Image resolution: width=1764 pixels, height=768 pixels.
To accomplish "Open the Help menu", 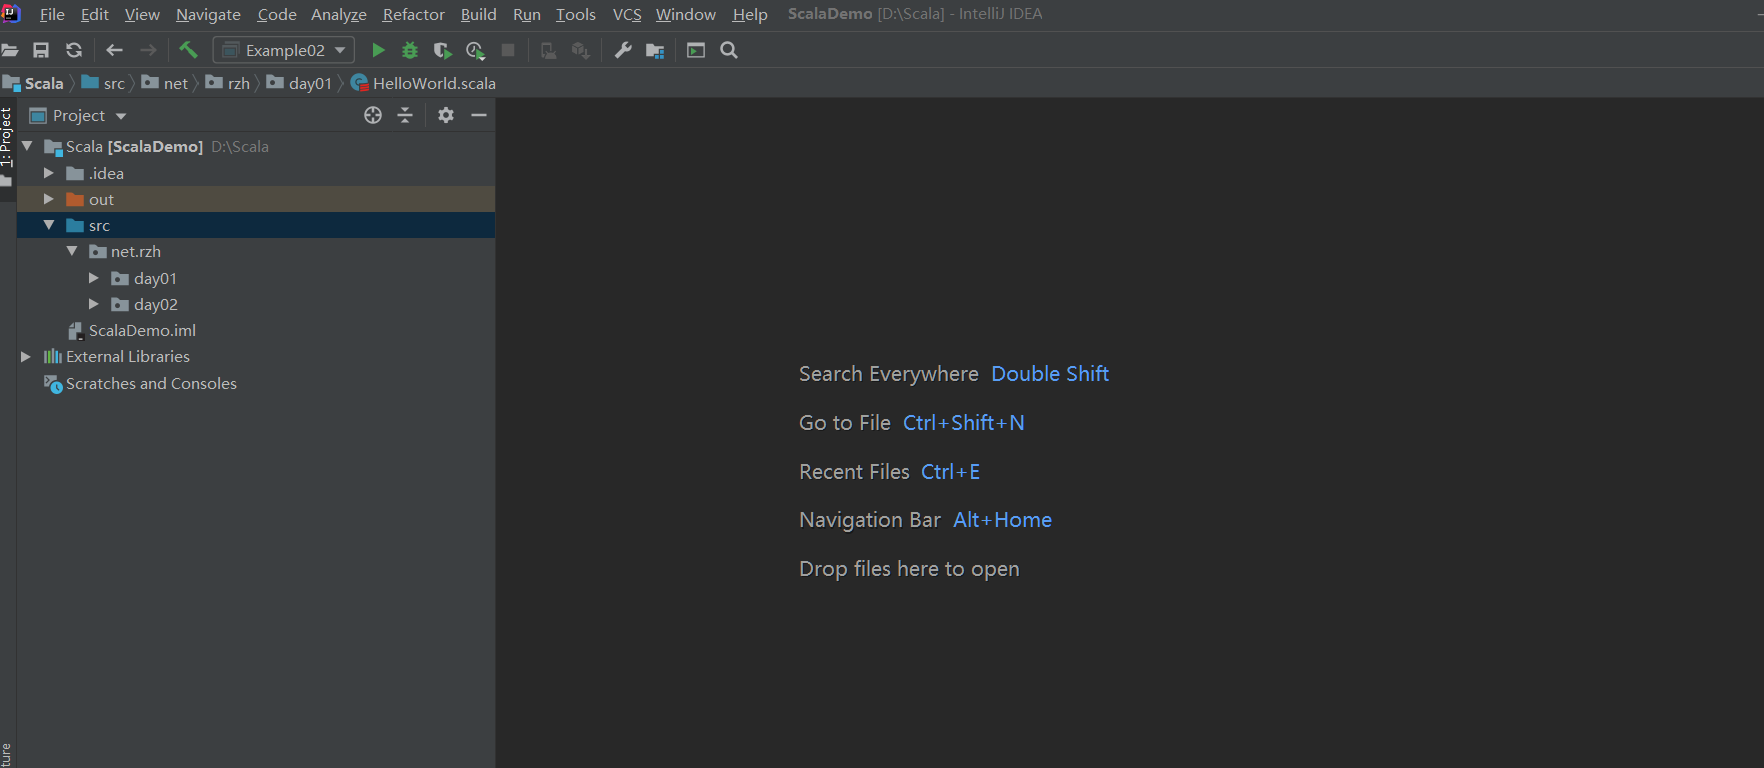I will (750, 14).
